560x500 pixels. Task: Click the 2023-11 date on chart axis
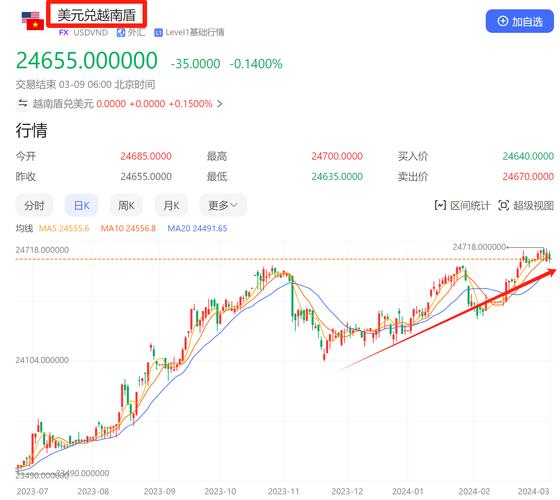pyautogui.click(x=284, y=491)
